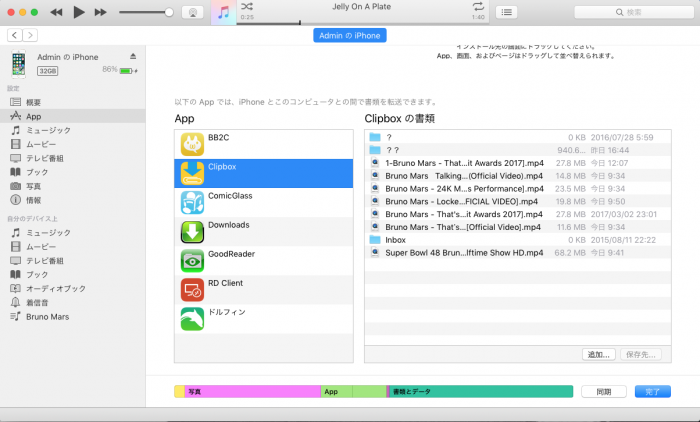This screenshot has height=422, width=700.
Task: Eject Admin の iPhone device
Action: pos(133,56)
